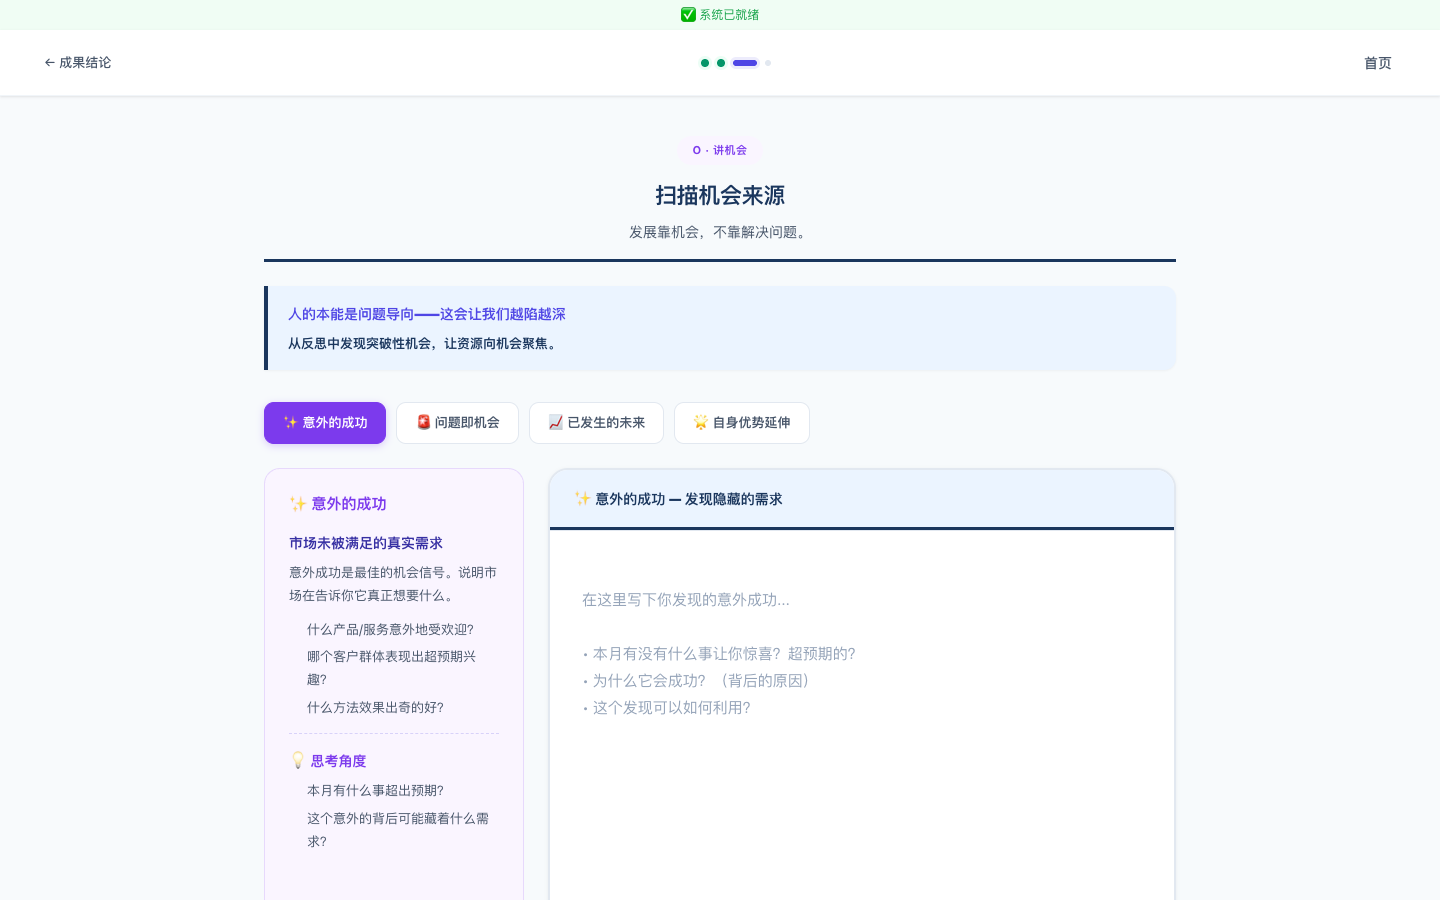Open the 首页 link
Image resolution: width=1440 pixels, height=900 pixels.
(1377, 63)
